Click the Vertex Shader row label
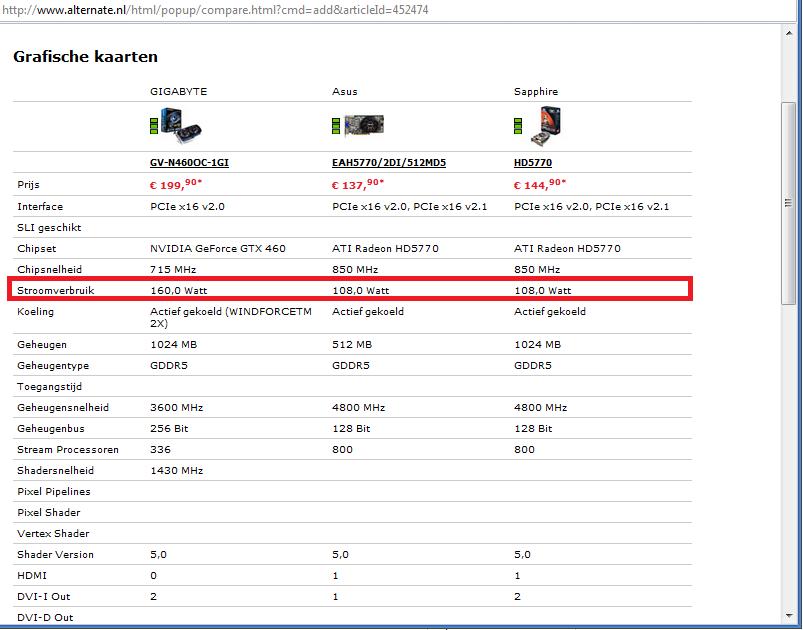This screenshot has width=803, height=630. pos(53,534)
